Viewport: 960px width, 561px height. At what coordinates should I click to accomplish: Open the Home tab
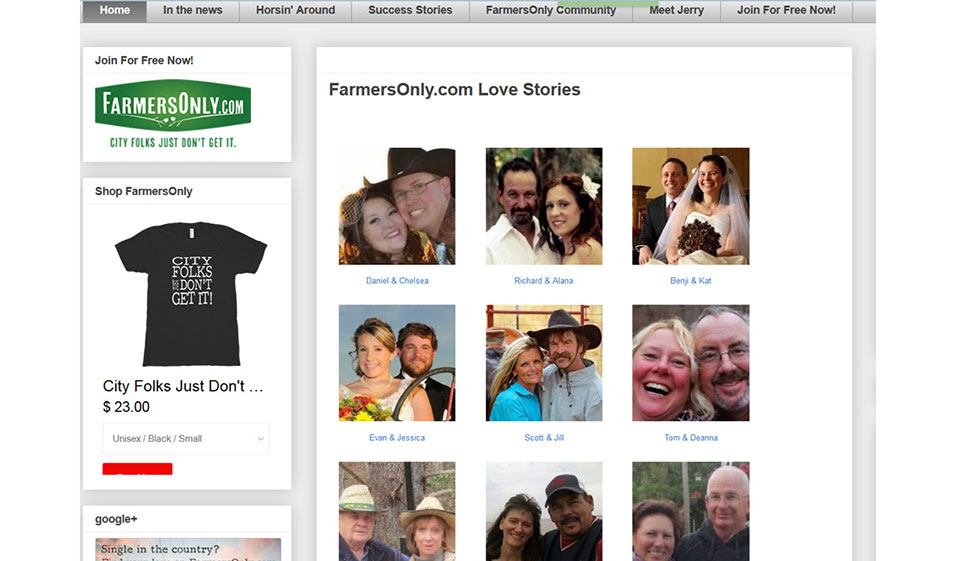pos(115,11)
